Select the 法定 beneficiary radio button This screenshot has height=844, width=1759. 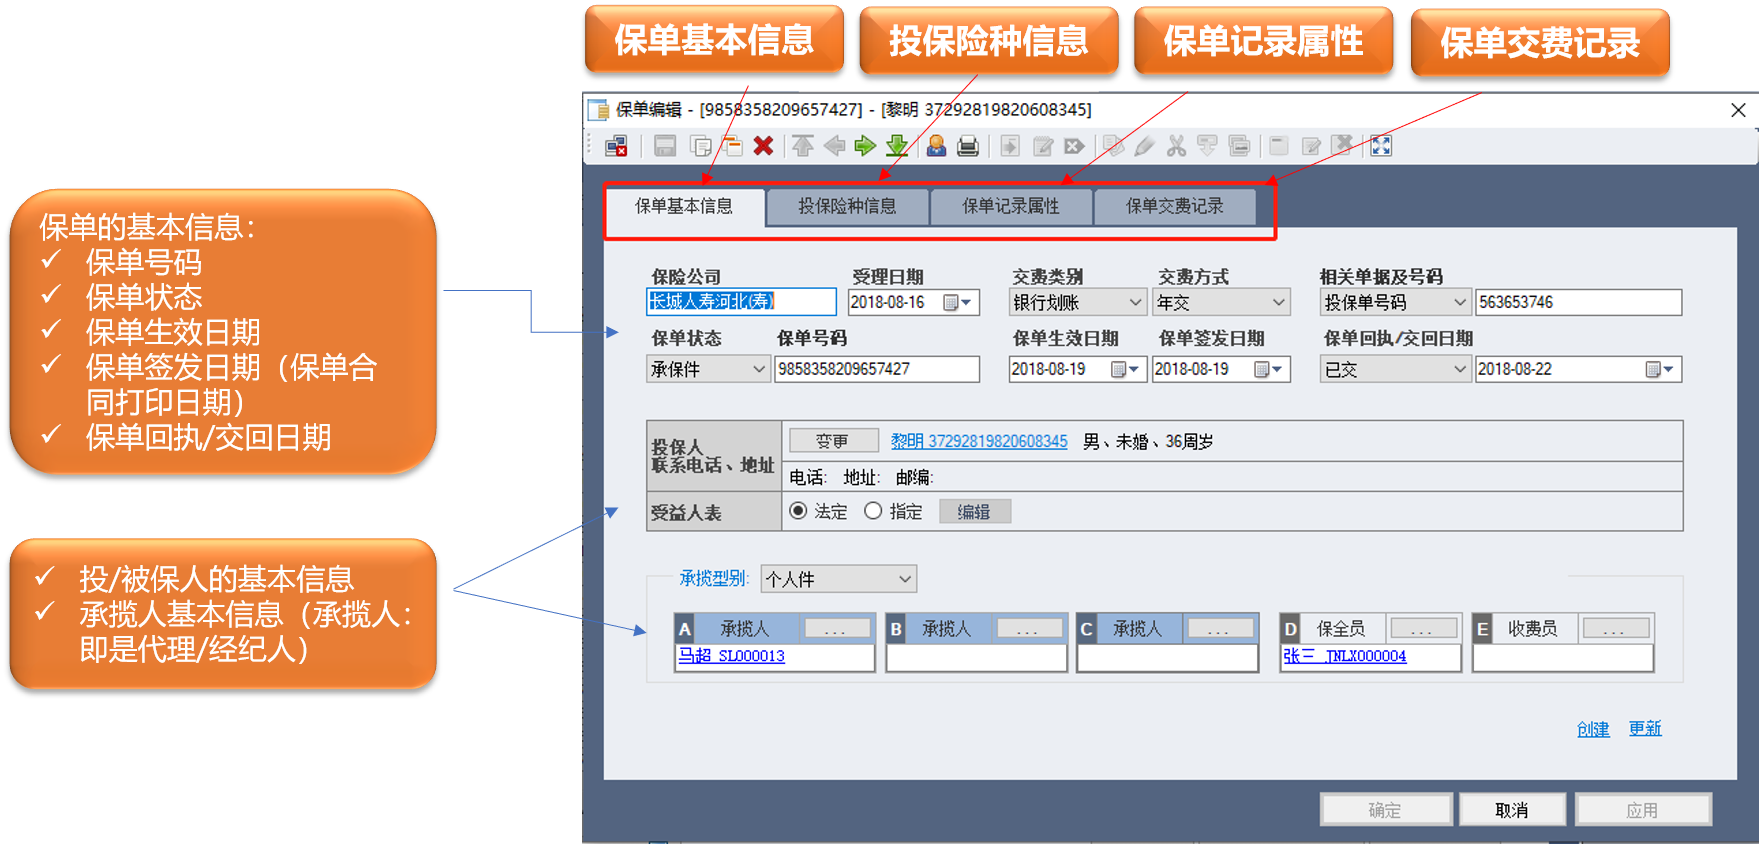(798, 511)
